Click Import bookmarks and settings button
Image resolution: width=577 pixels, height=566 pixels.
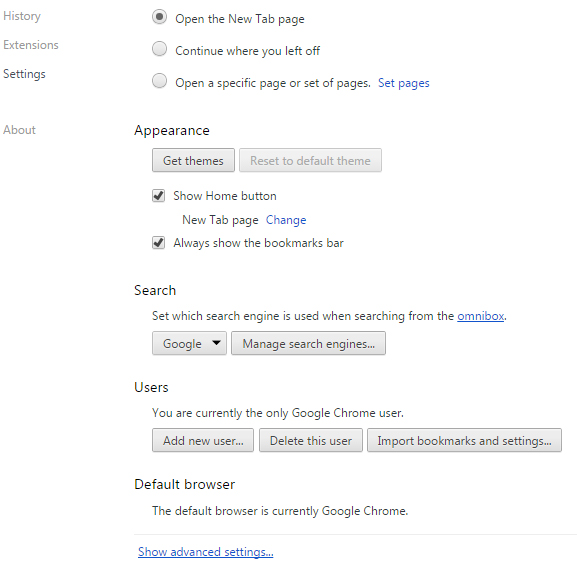click(x=464, y=440)
